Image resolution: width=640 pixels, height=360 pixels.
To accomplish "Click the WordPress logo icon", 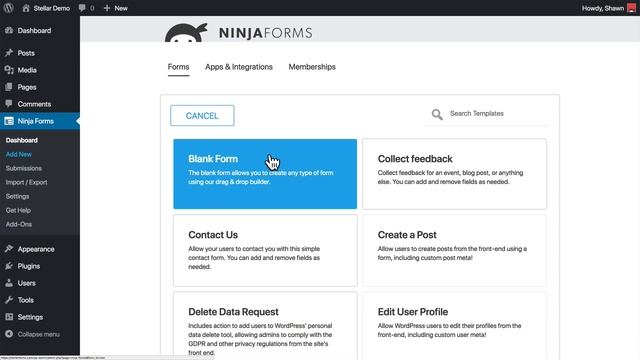I will [x=8, y=8].
